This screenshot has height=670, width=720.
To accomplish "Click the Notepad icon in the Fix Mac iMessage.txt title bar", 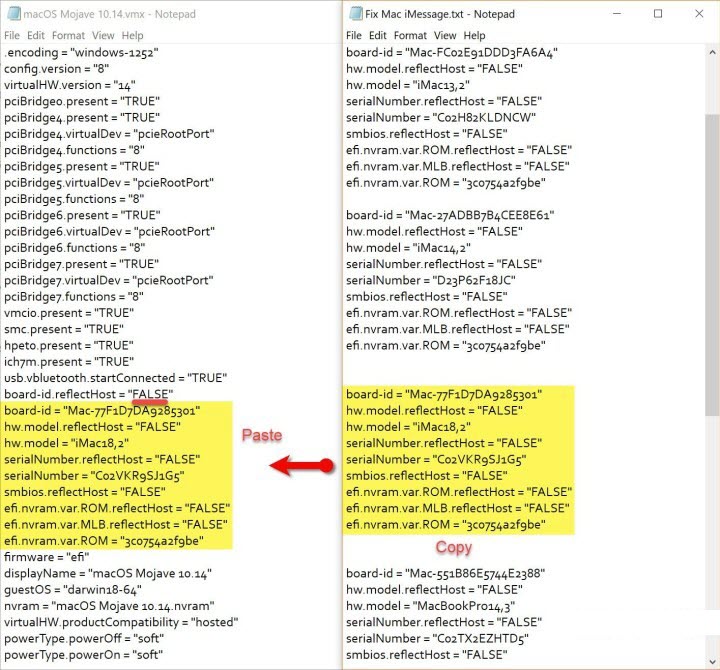I will coord(354,14).
